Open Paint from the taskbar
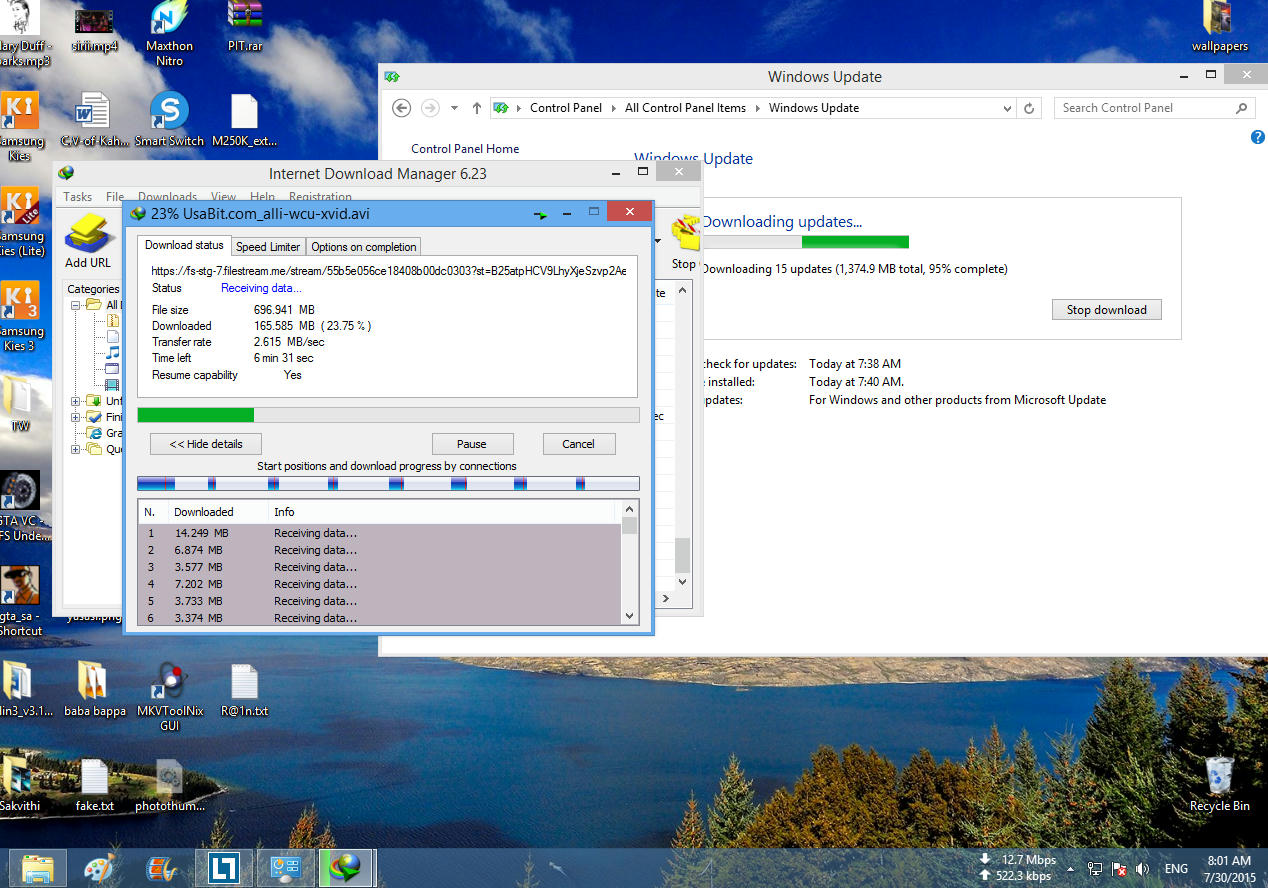The height and width of the screenshot is (888, 1268). pos(98,868)
